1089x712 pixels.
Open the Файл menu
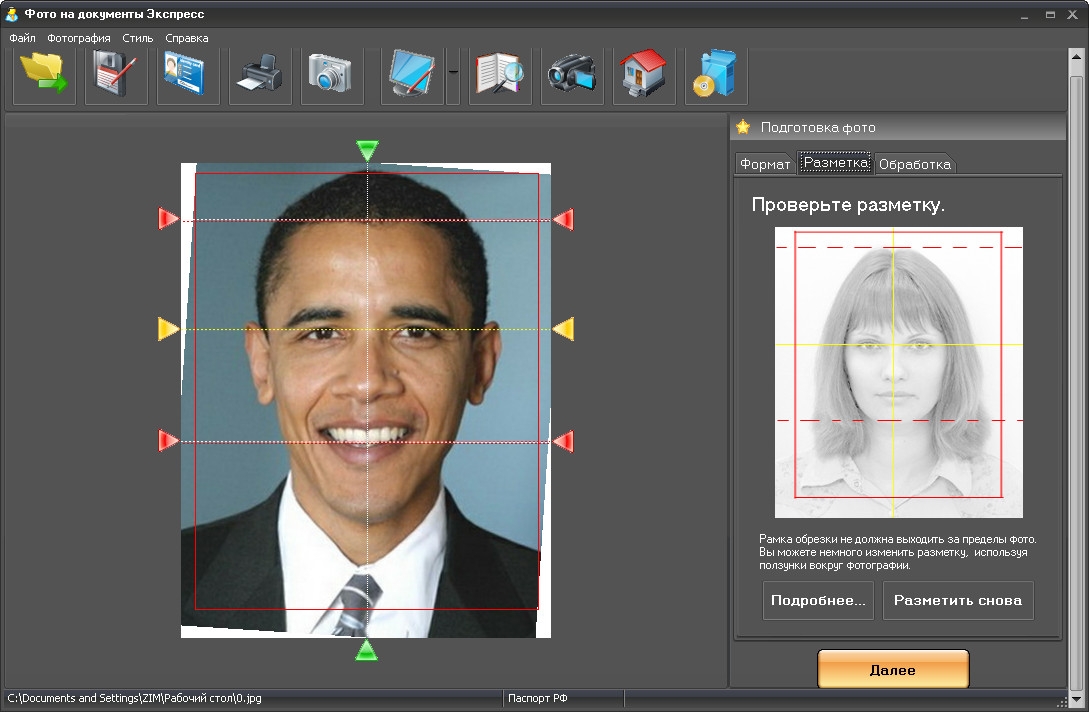tap(22, 38)
